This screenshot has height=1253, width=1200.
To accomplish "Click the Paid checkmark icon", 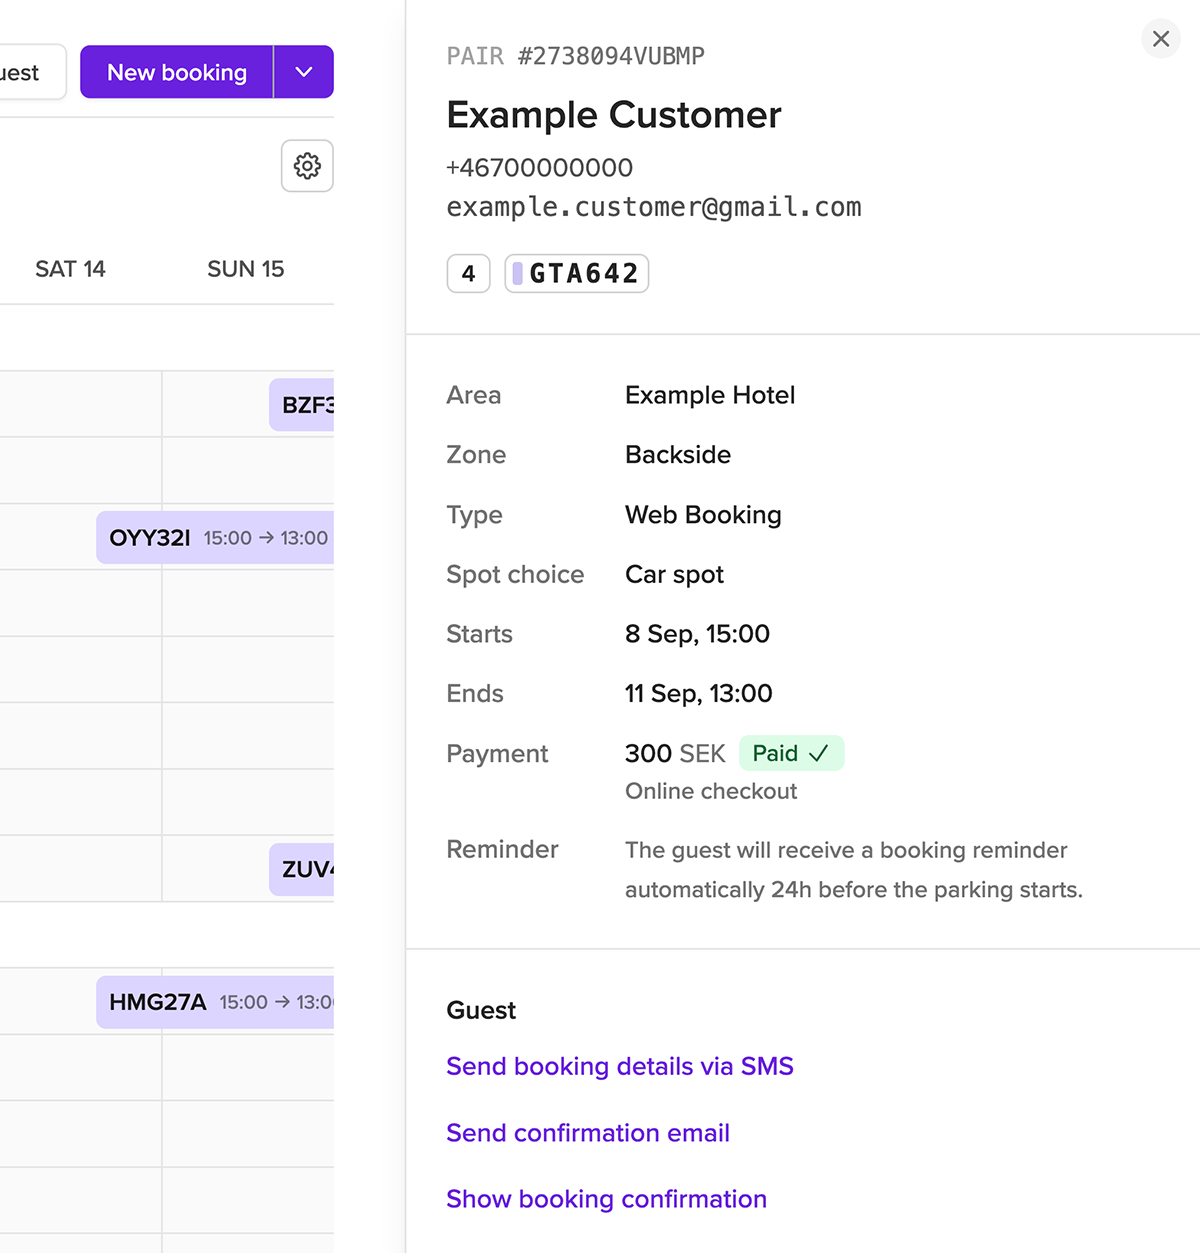I will [x=819, y=753].
